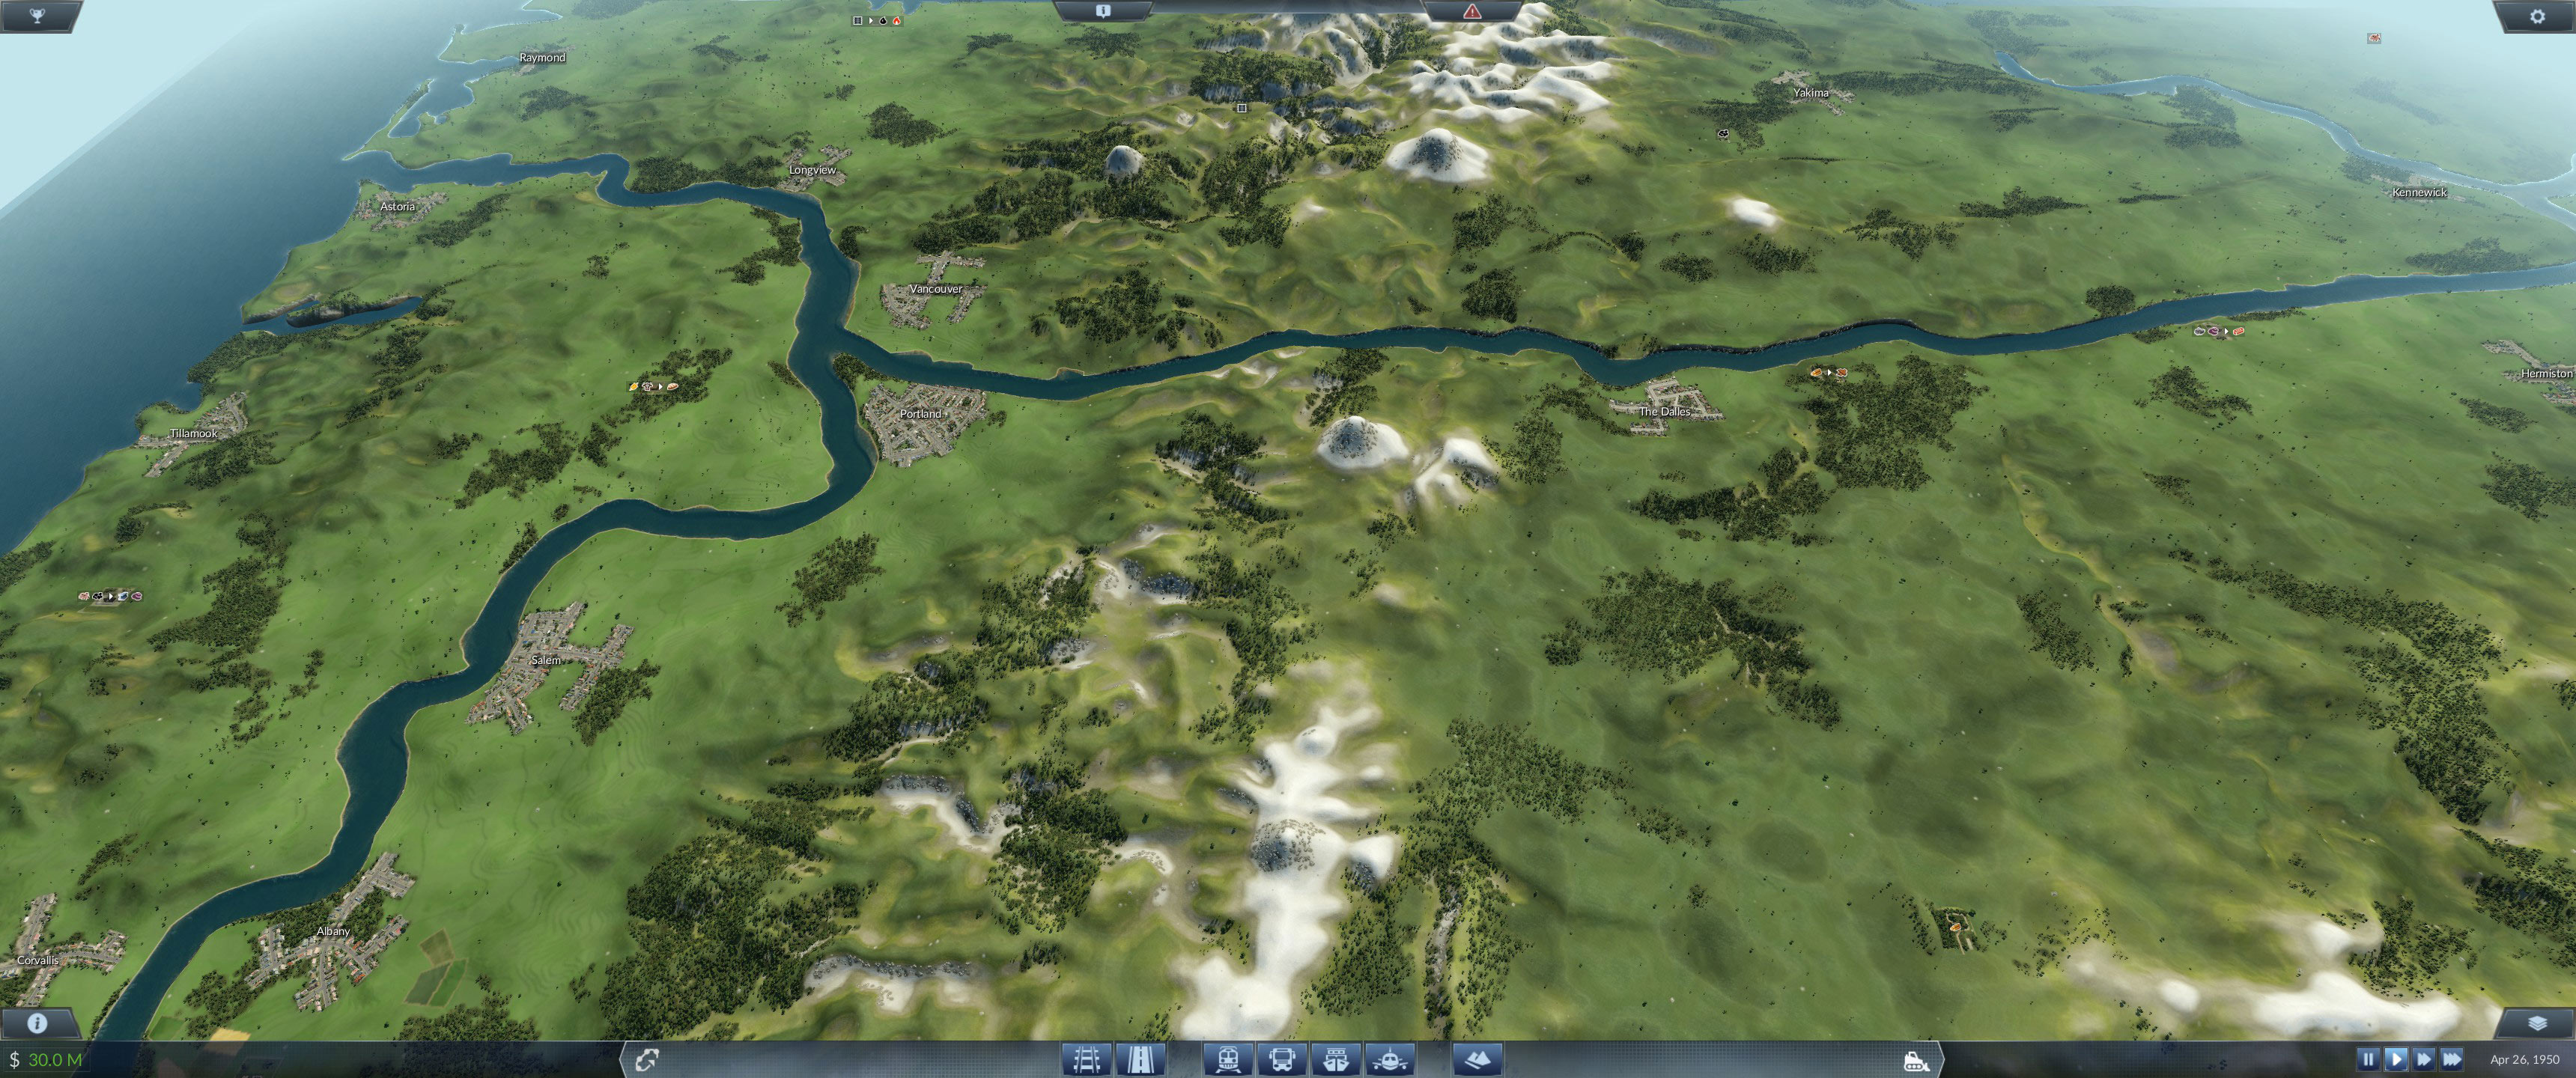Open the ship vehicle manager
The height and width of the screenshot is (1078, 2576).
tap(1335, 1059)
